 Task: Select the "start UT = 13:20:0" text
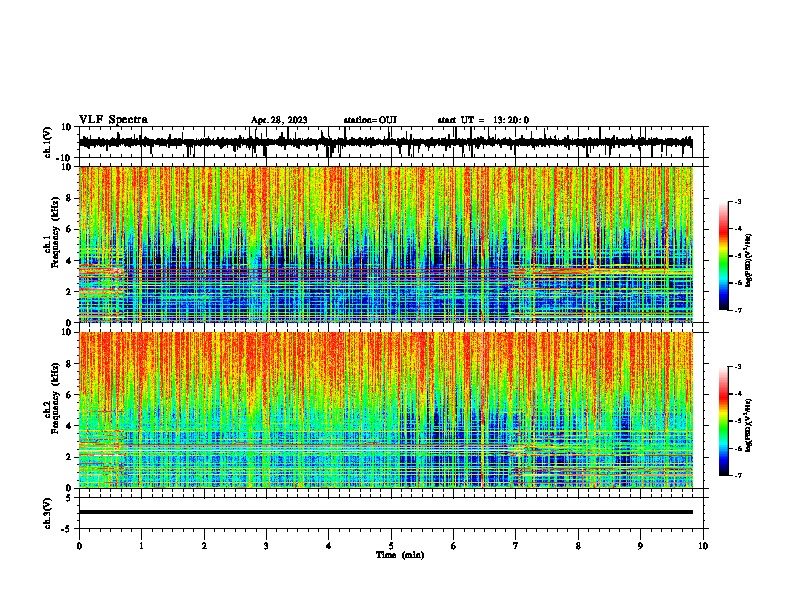[x=483, y=120]
